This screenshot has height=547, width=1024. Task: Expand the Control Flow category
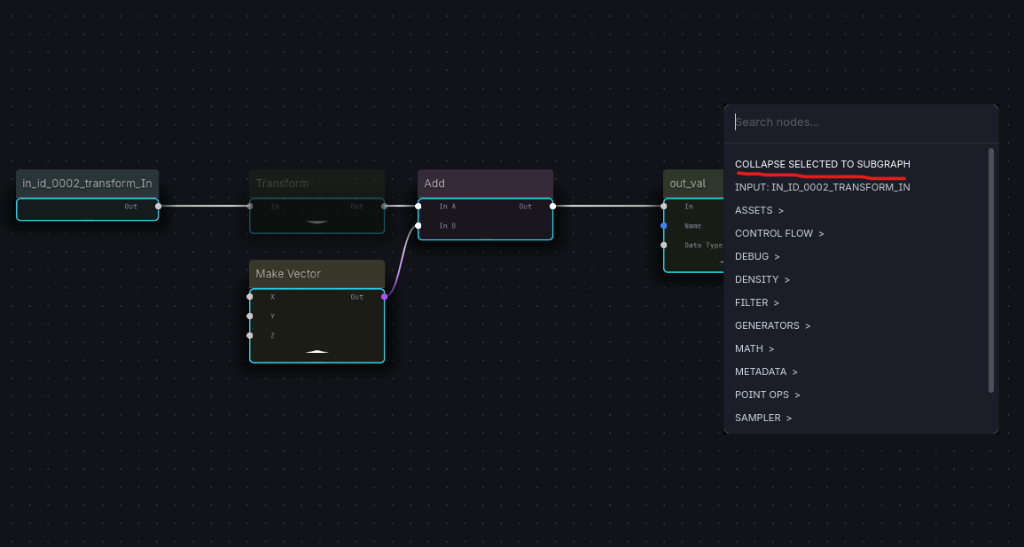(x=779, y=233)
